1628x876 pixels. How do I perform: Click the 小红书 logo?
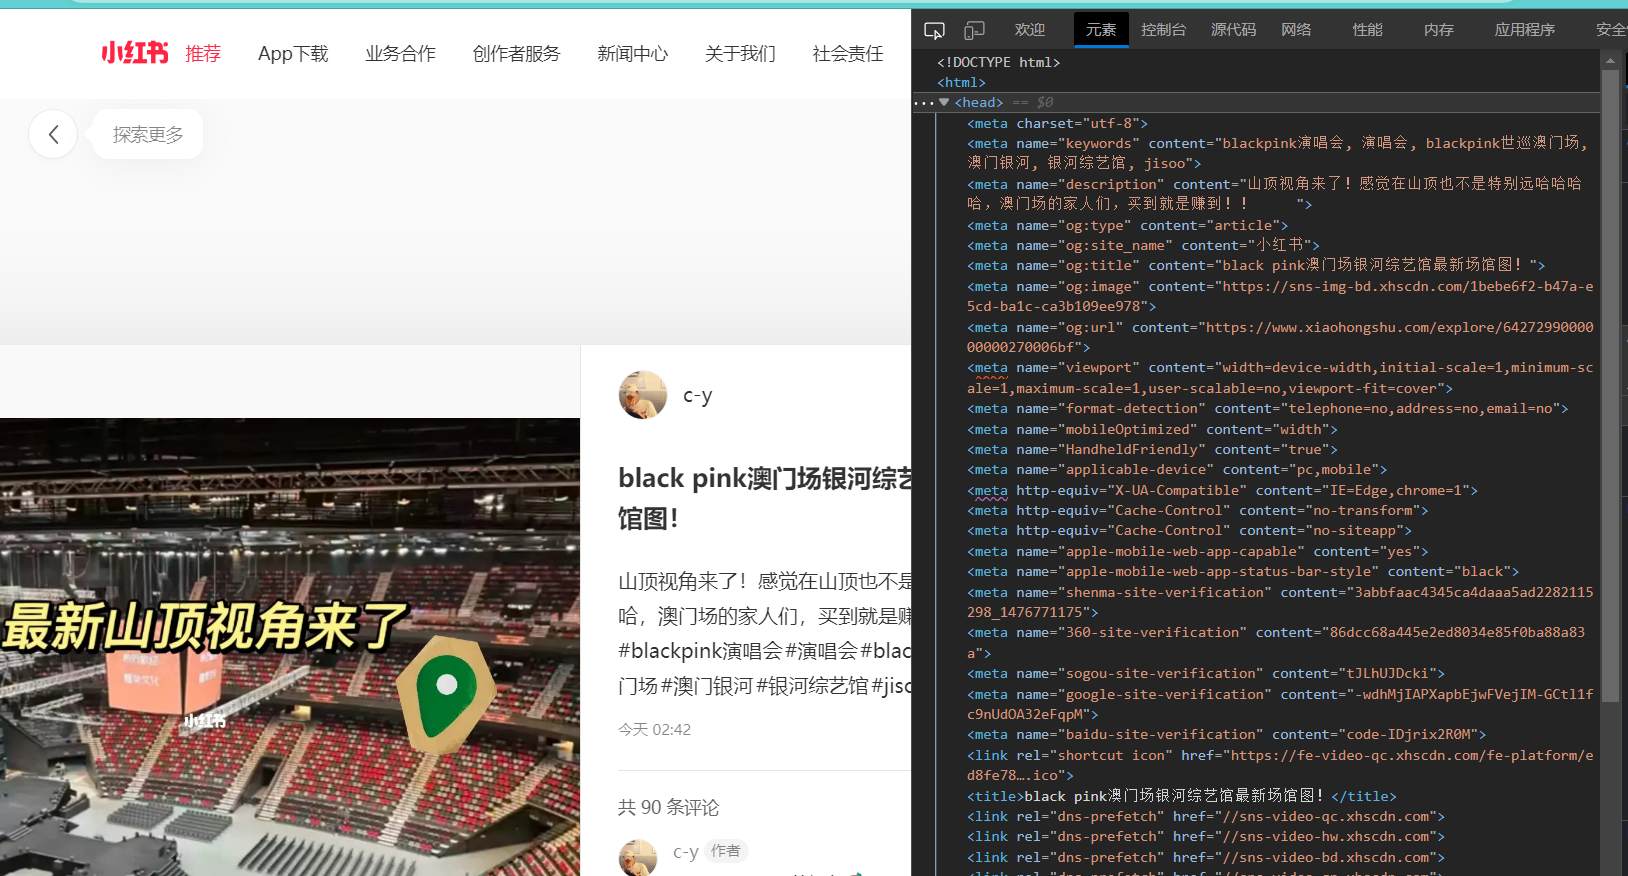click(x=135, y=53)
